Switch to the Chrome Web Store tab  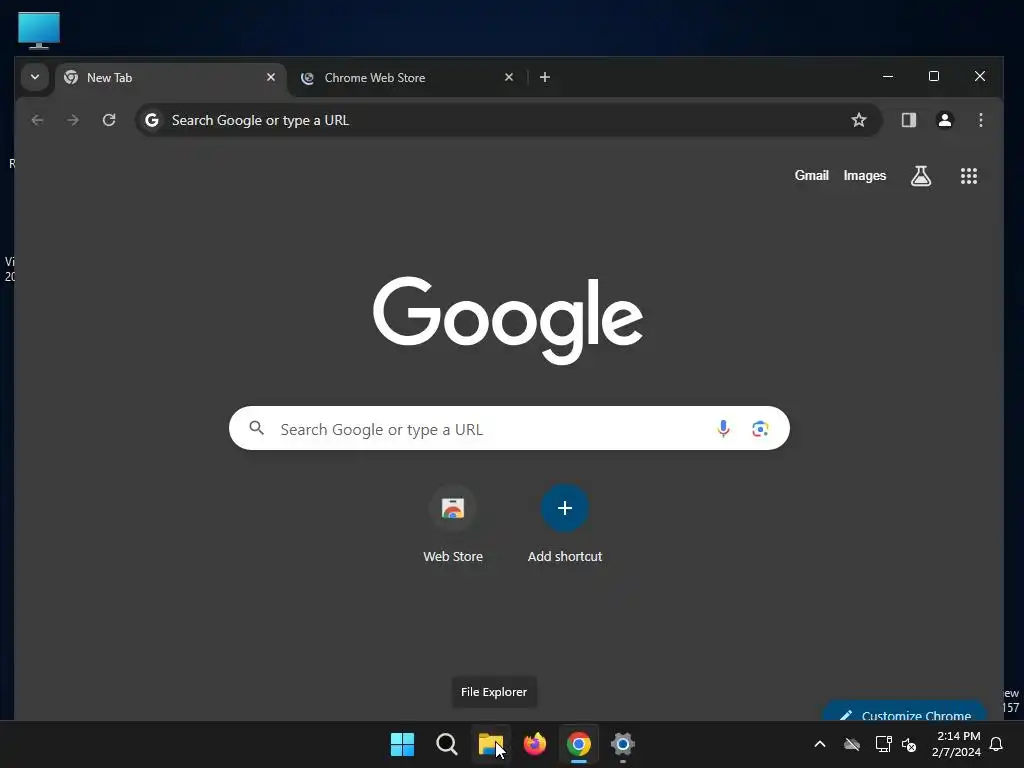(x=407, y=78)
